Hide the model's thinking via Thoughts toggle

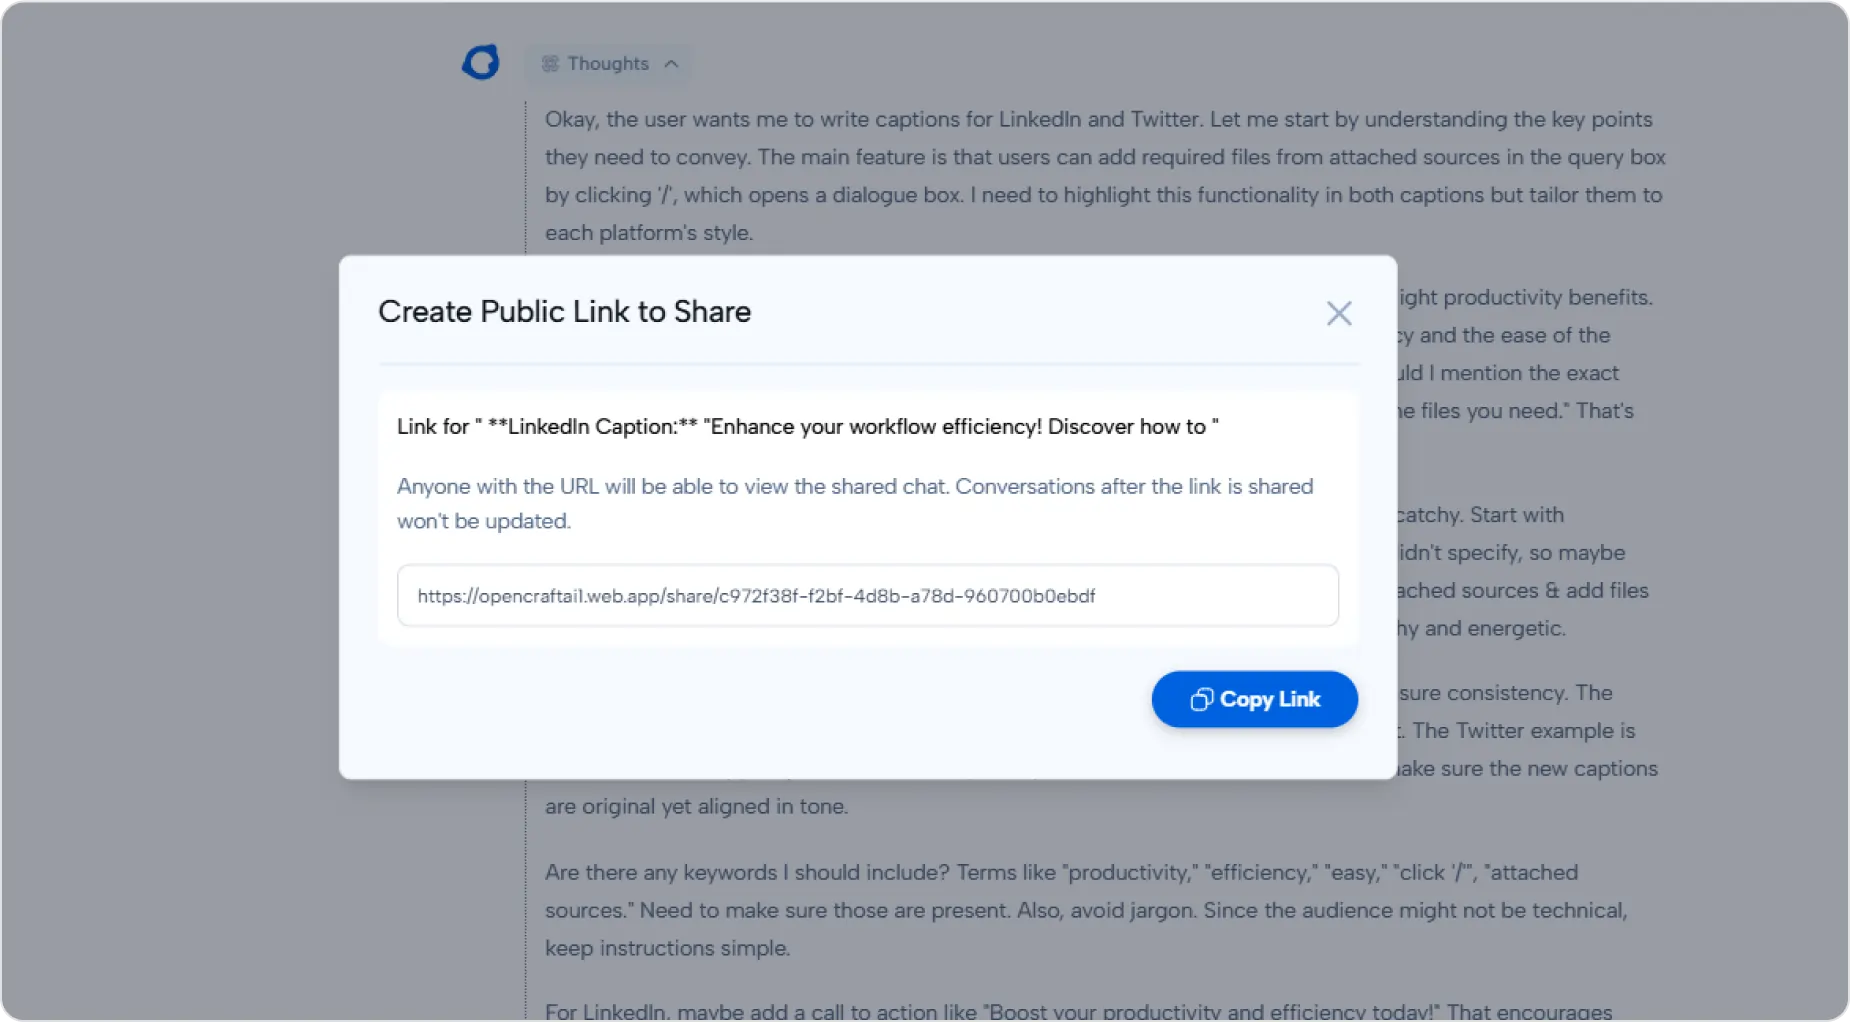point(607,63)
